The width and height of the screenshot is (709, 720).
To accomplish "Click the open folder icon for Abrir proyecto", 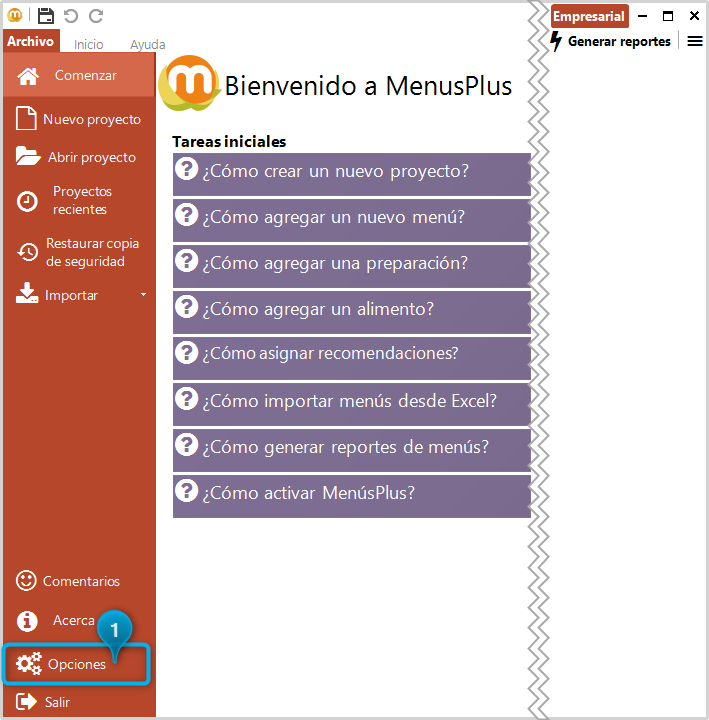I will [28, 156].
